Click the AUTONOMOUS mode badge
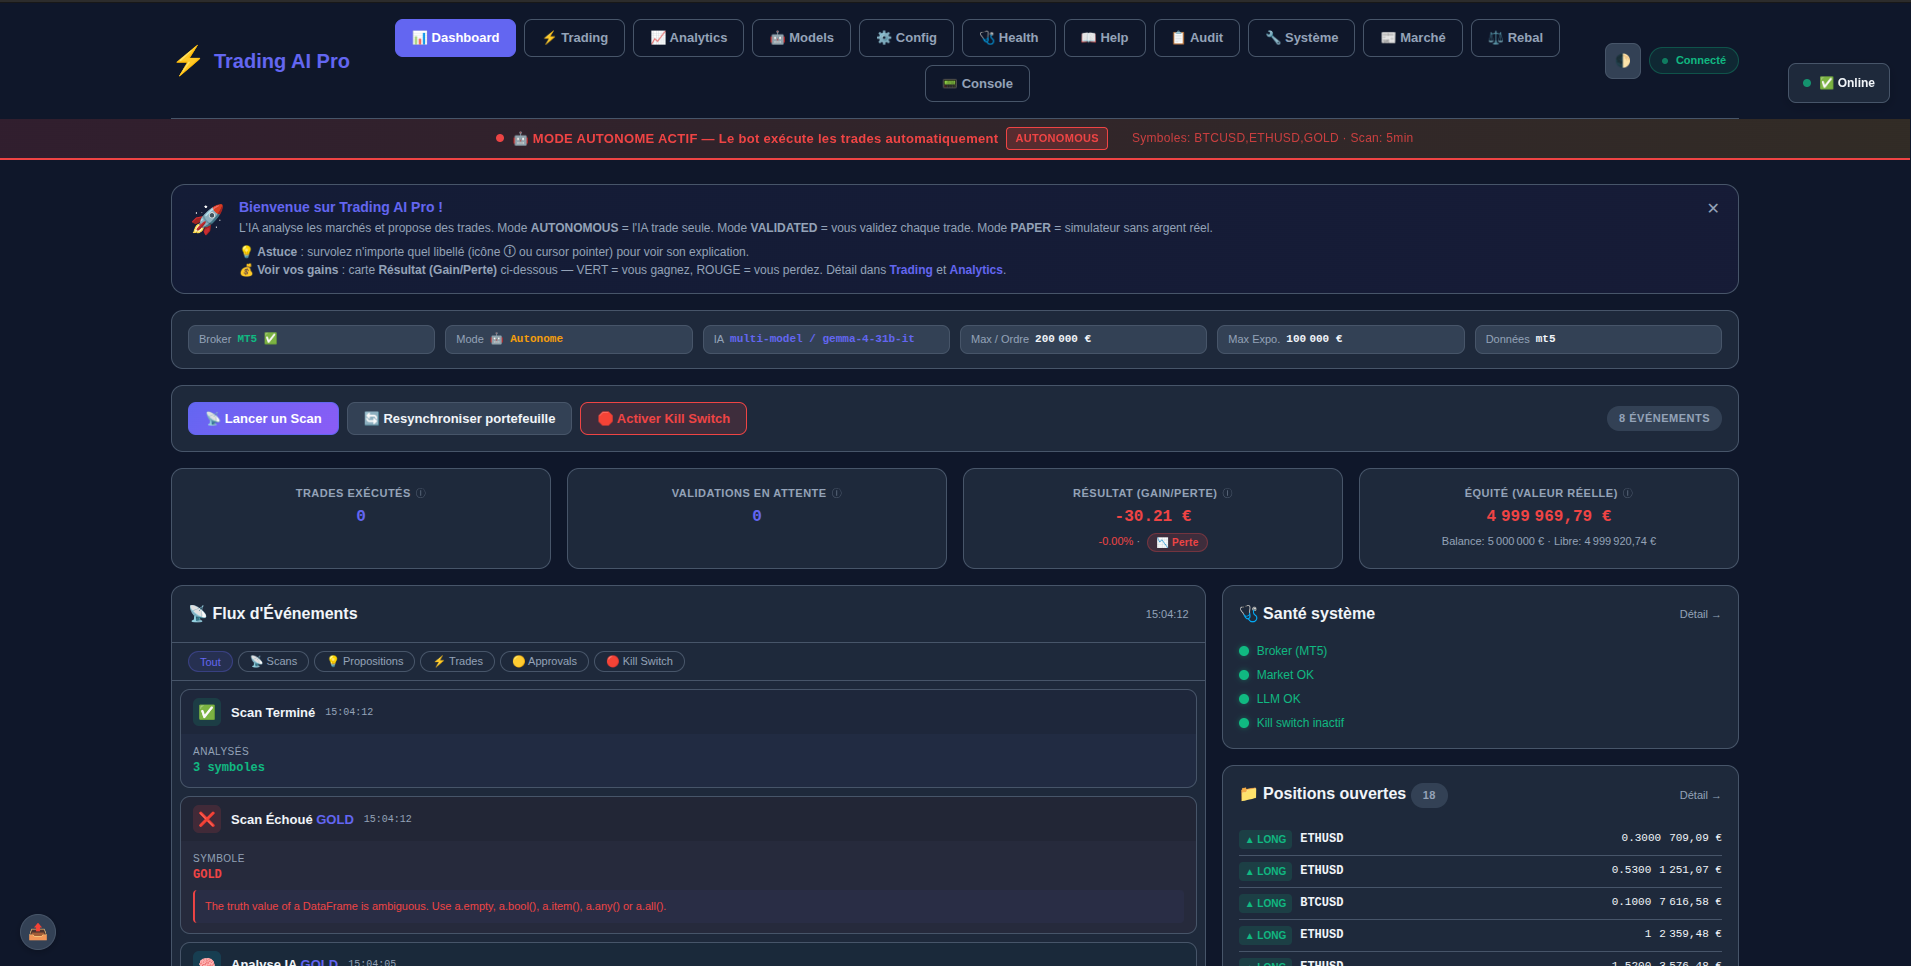Viewport: 1911px width, 966px height. pos(1057,139)
